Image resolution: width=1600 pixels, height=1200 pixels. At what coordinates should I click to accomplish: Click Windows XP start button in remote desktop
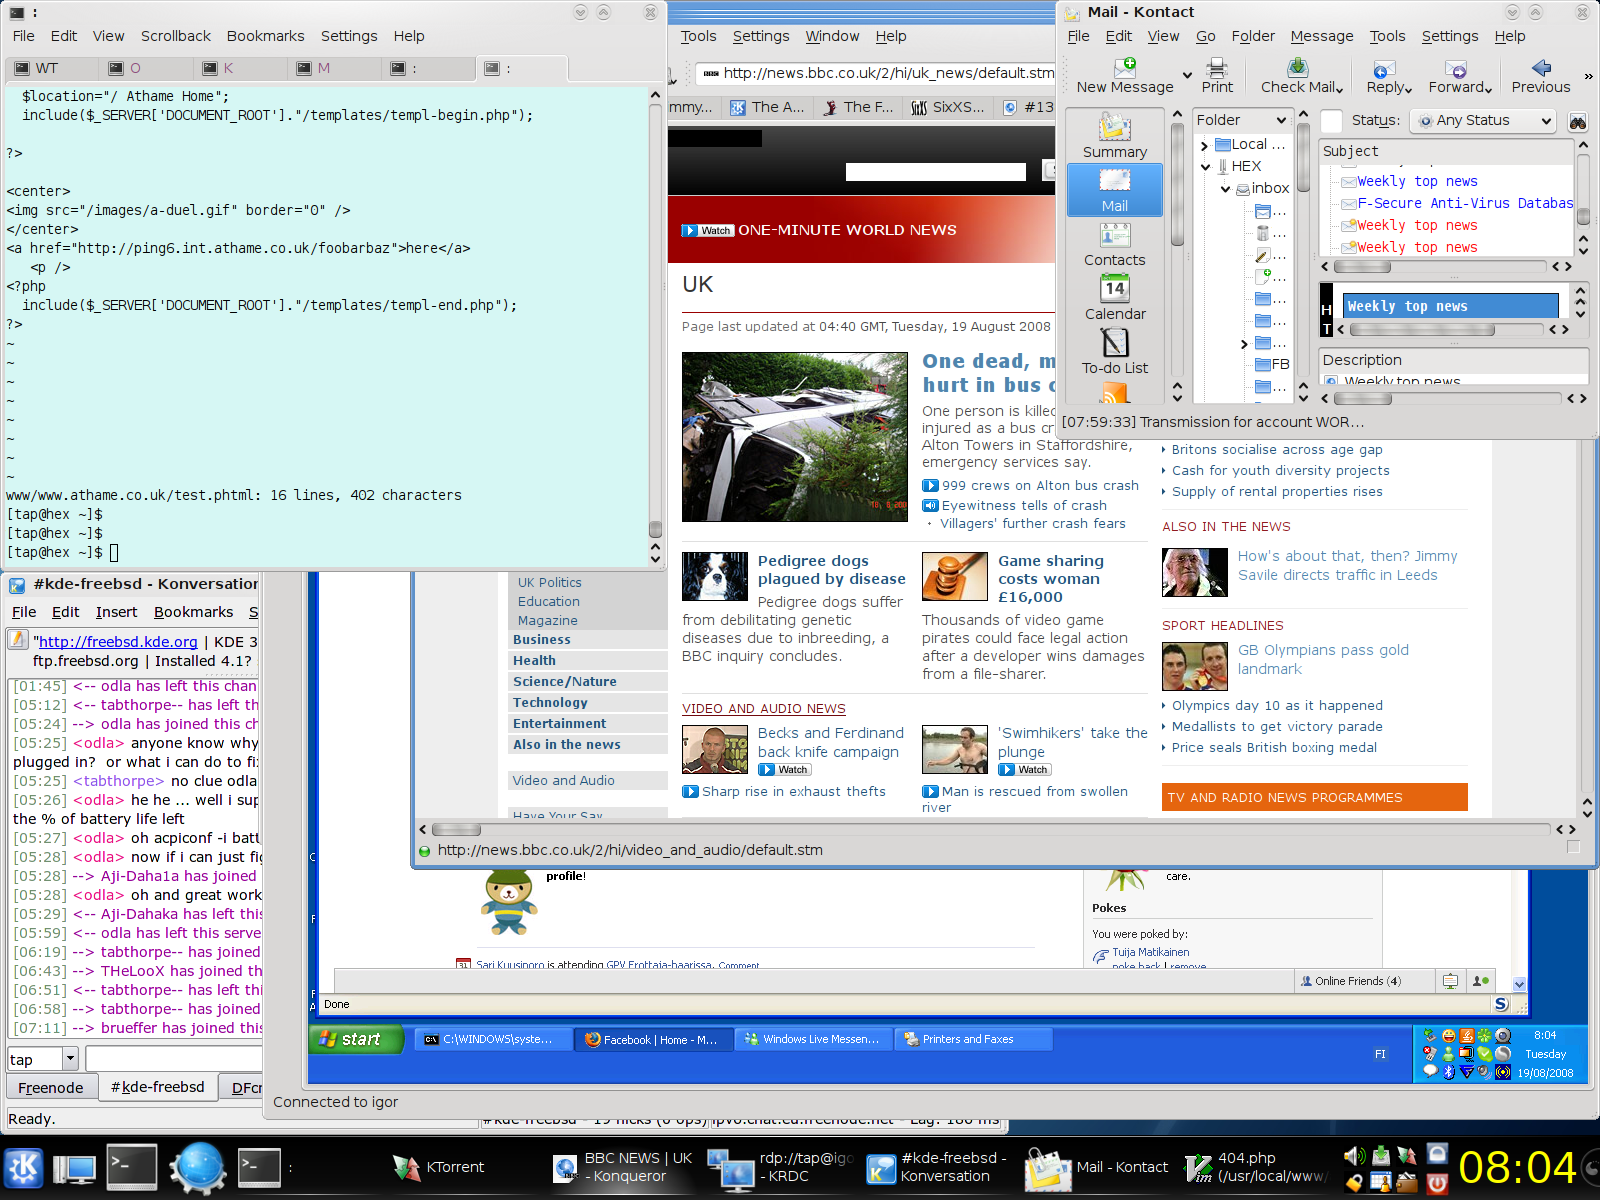(x=355, y=1039)
